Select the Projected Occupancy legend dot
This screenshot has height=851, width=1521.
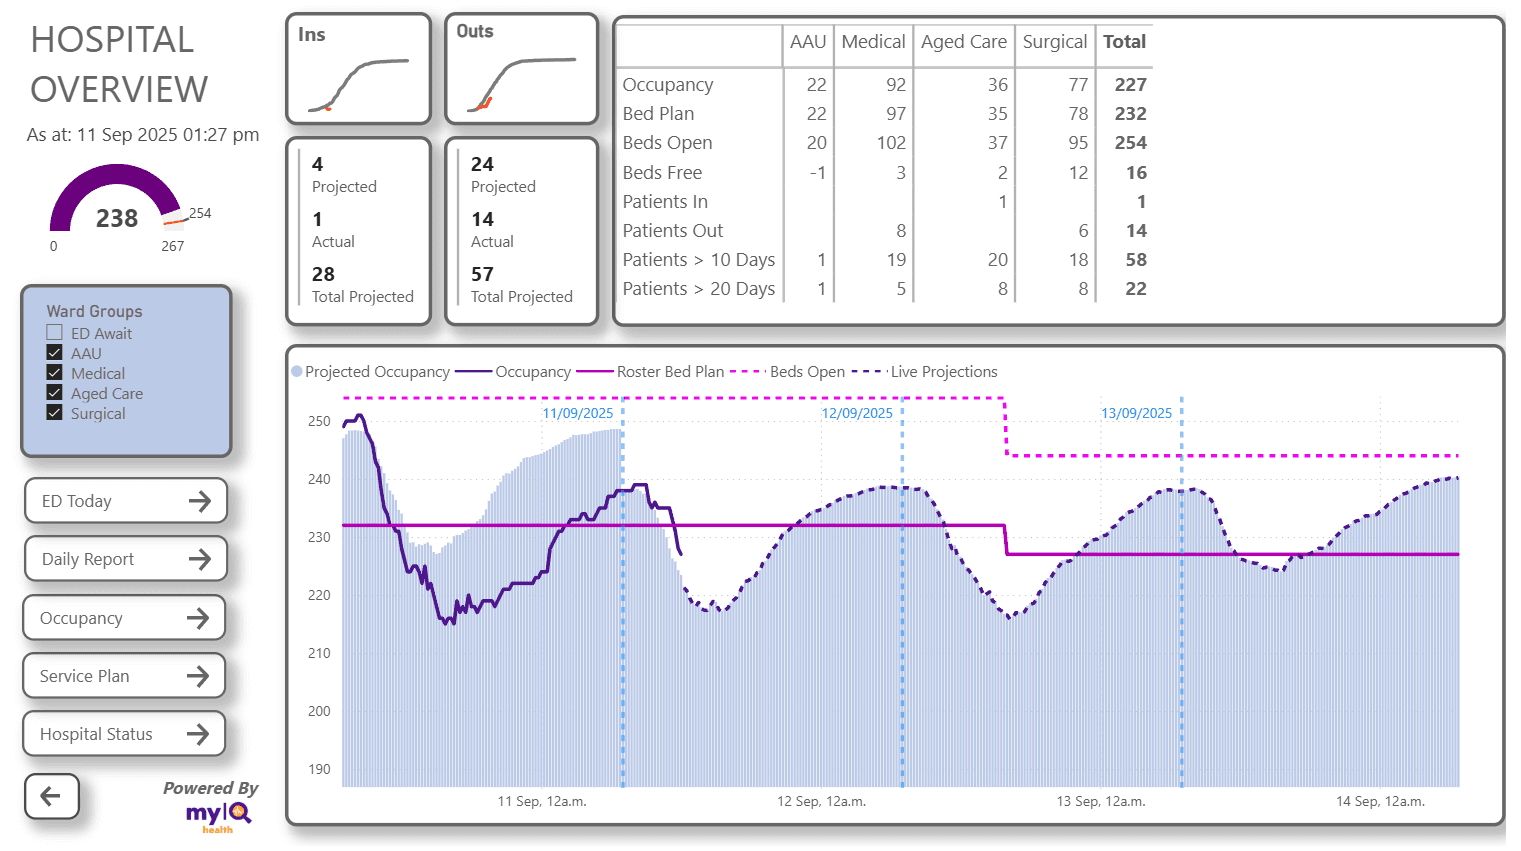pyautogui.click(x=296, y=371)
